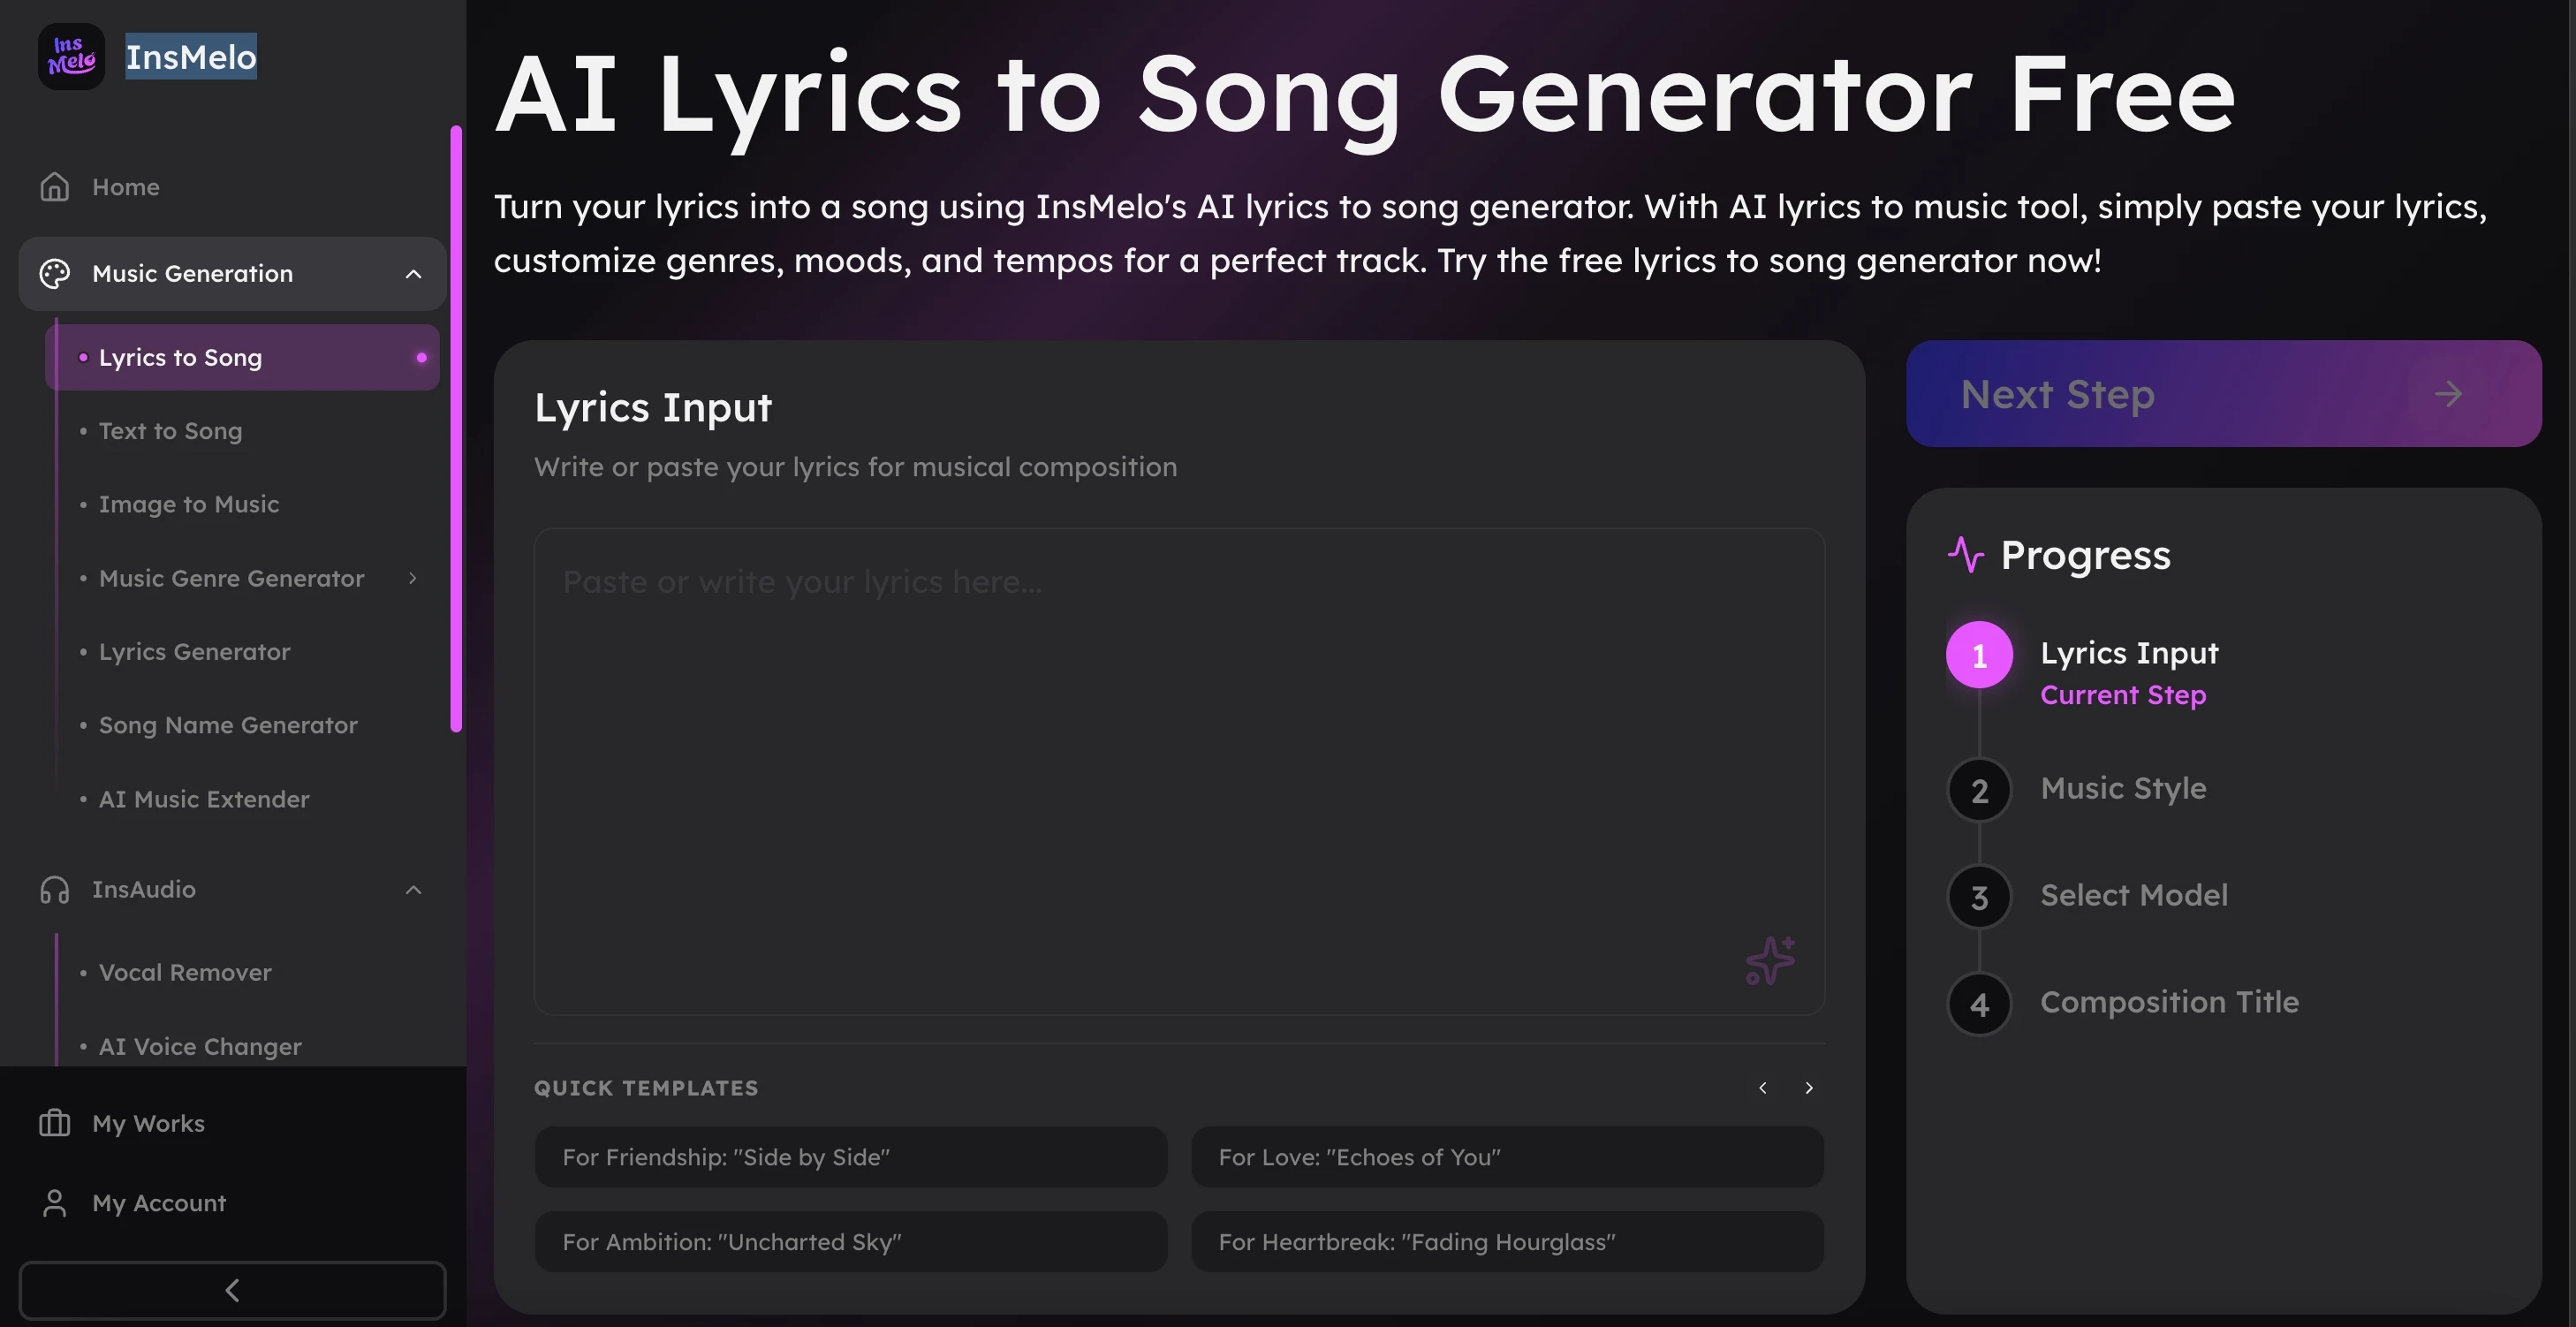Collapse the InsAudio section chevron

tap(413, 890)
